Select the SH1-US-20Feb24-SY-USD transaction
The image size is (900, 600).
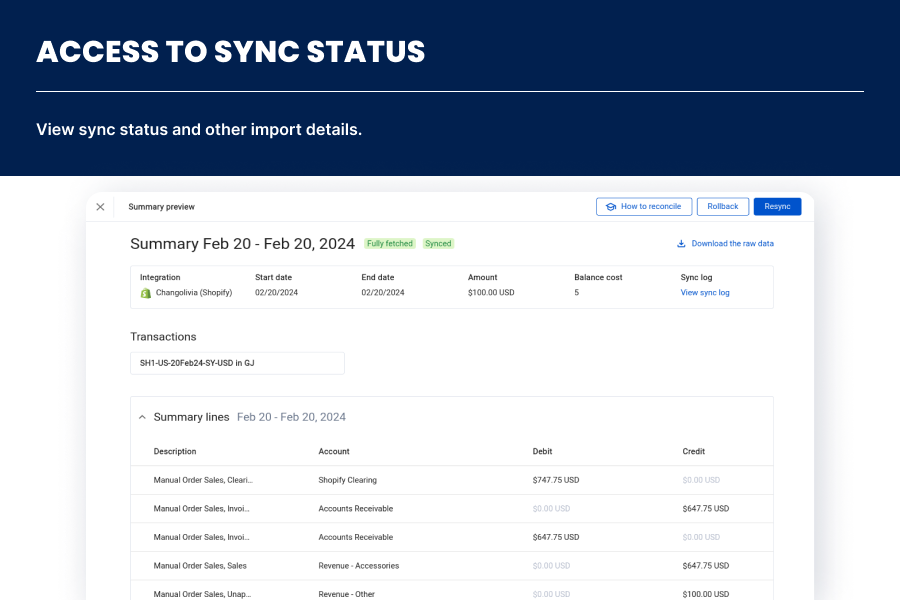coord(237,363)
